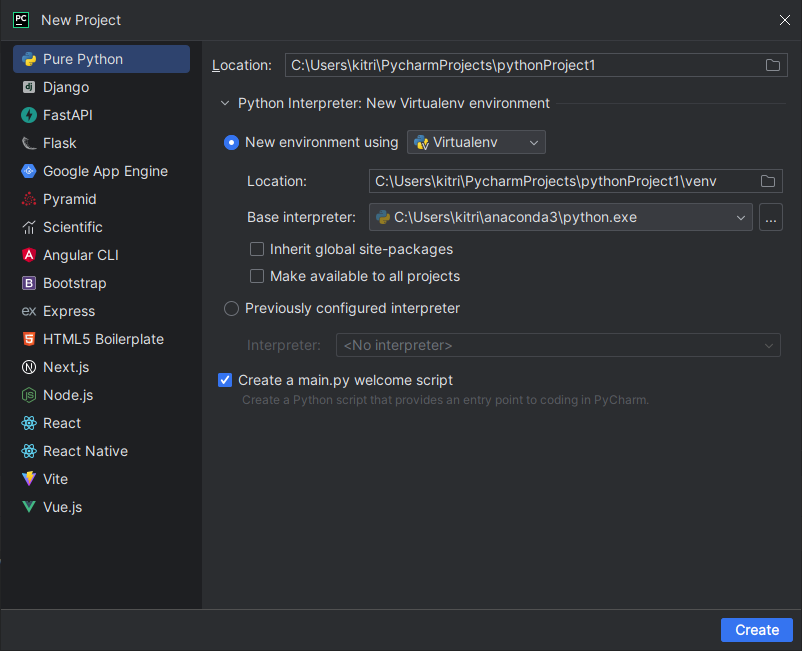This screenshot has width=802, height=651.
Task: Select the Pure Python icon
Action: click(29, 59)
